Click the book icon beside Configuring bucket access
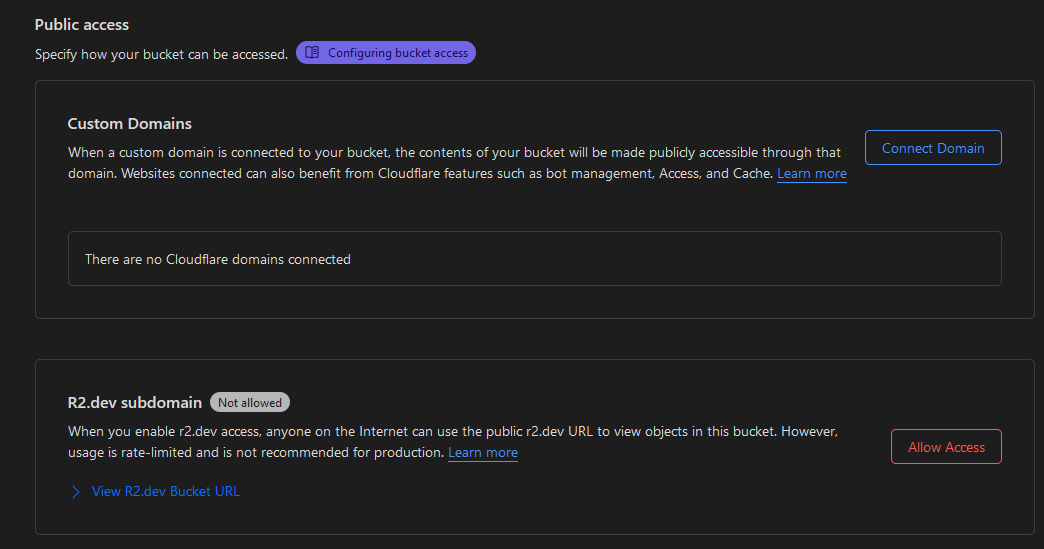The width and height of the screenshot is (1044, 549). pyautogui.click(x=312, y=53)
